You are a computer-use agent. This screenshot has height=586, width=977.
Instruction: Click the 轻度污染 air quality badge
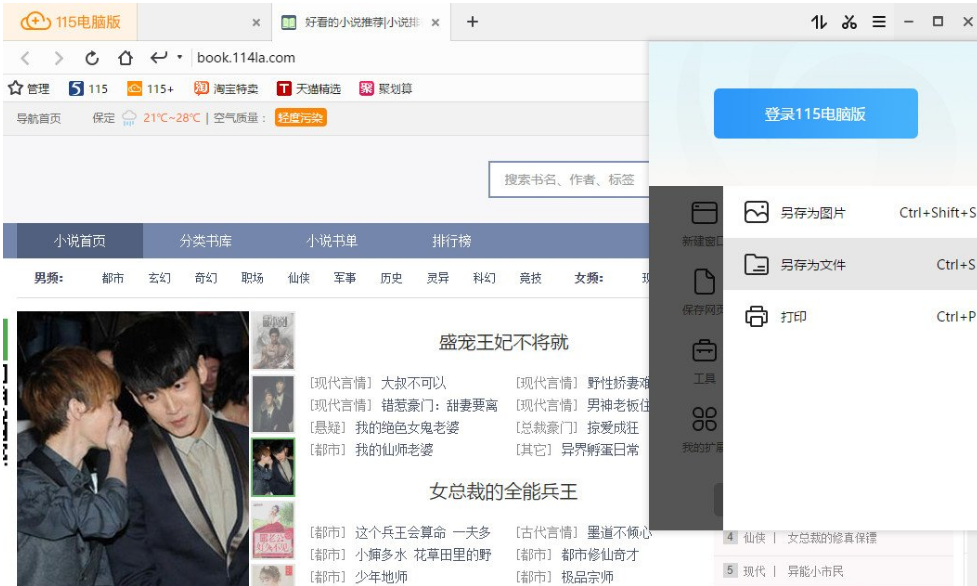(301, 118)
